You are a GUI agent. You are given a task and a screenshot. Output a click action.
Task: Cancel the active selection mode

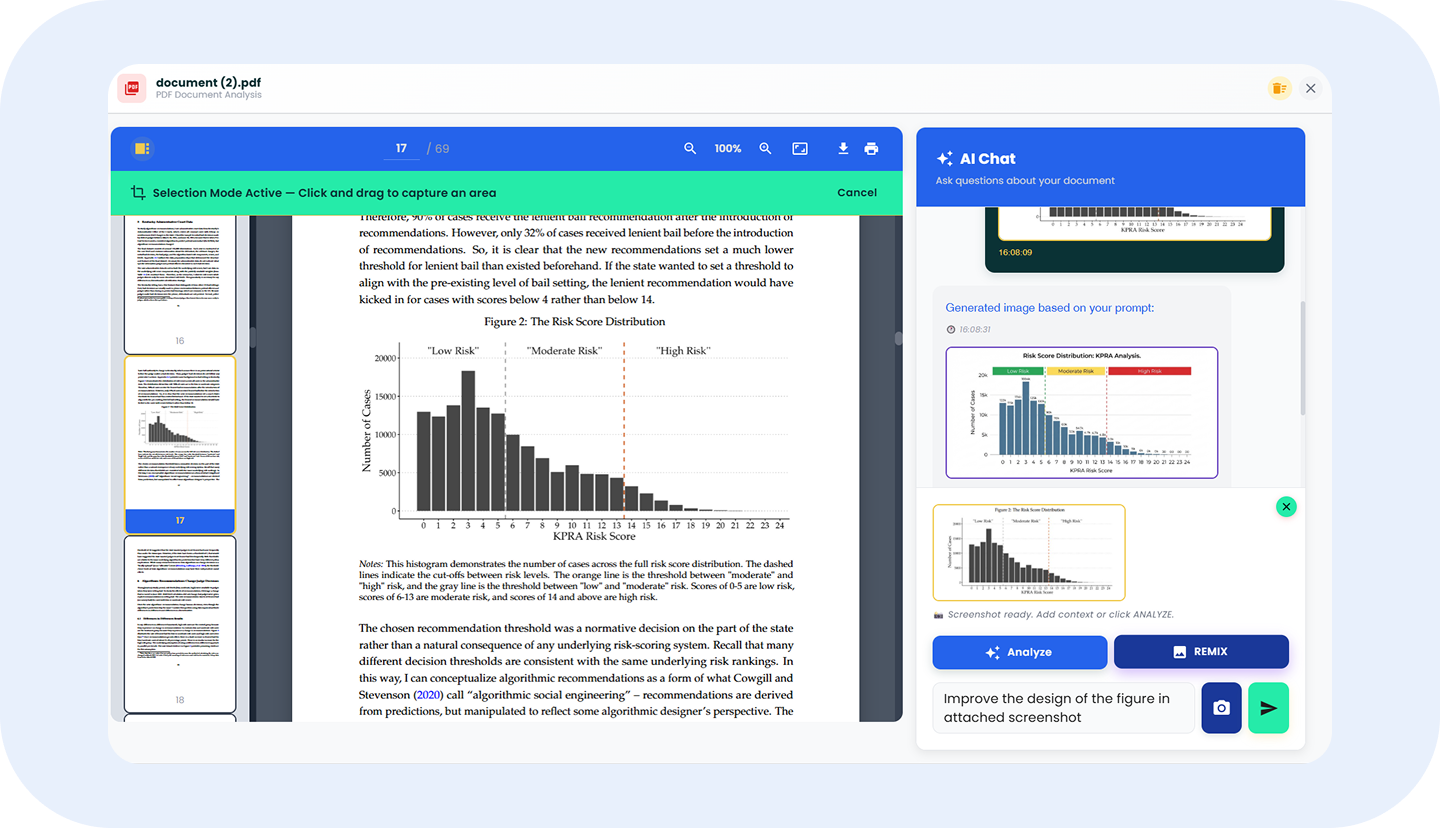point(856,192)
